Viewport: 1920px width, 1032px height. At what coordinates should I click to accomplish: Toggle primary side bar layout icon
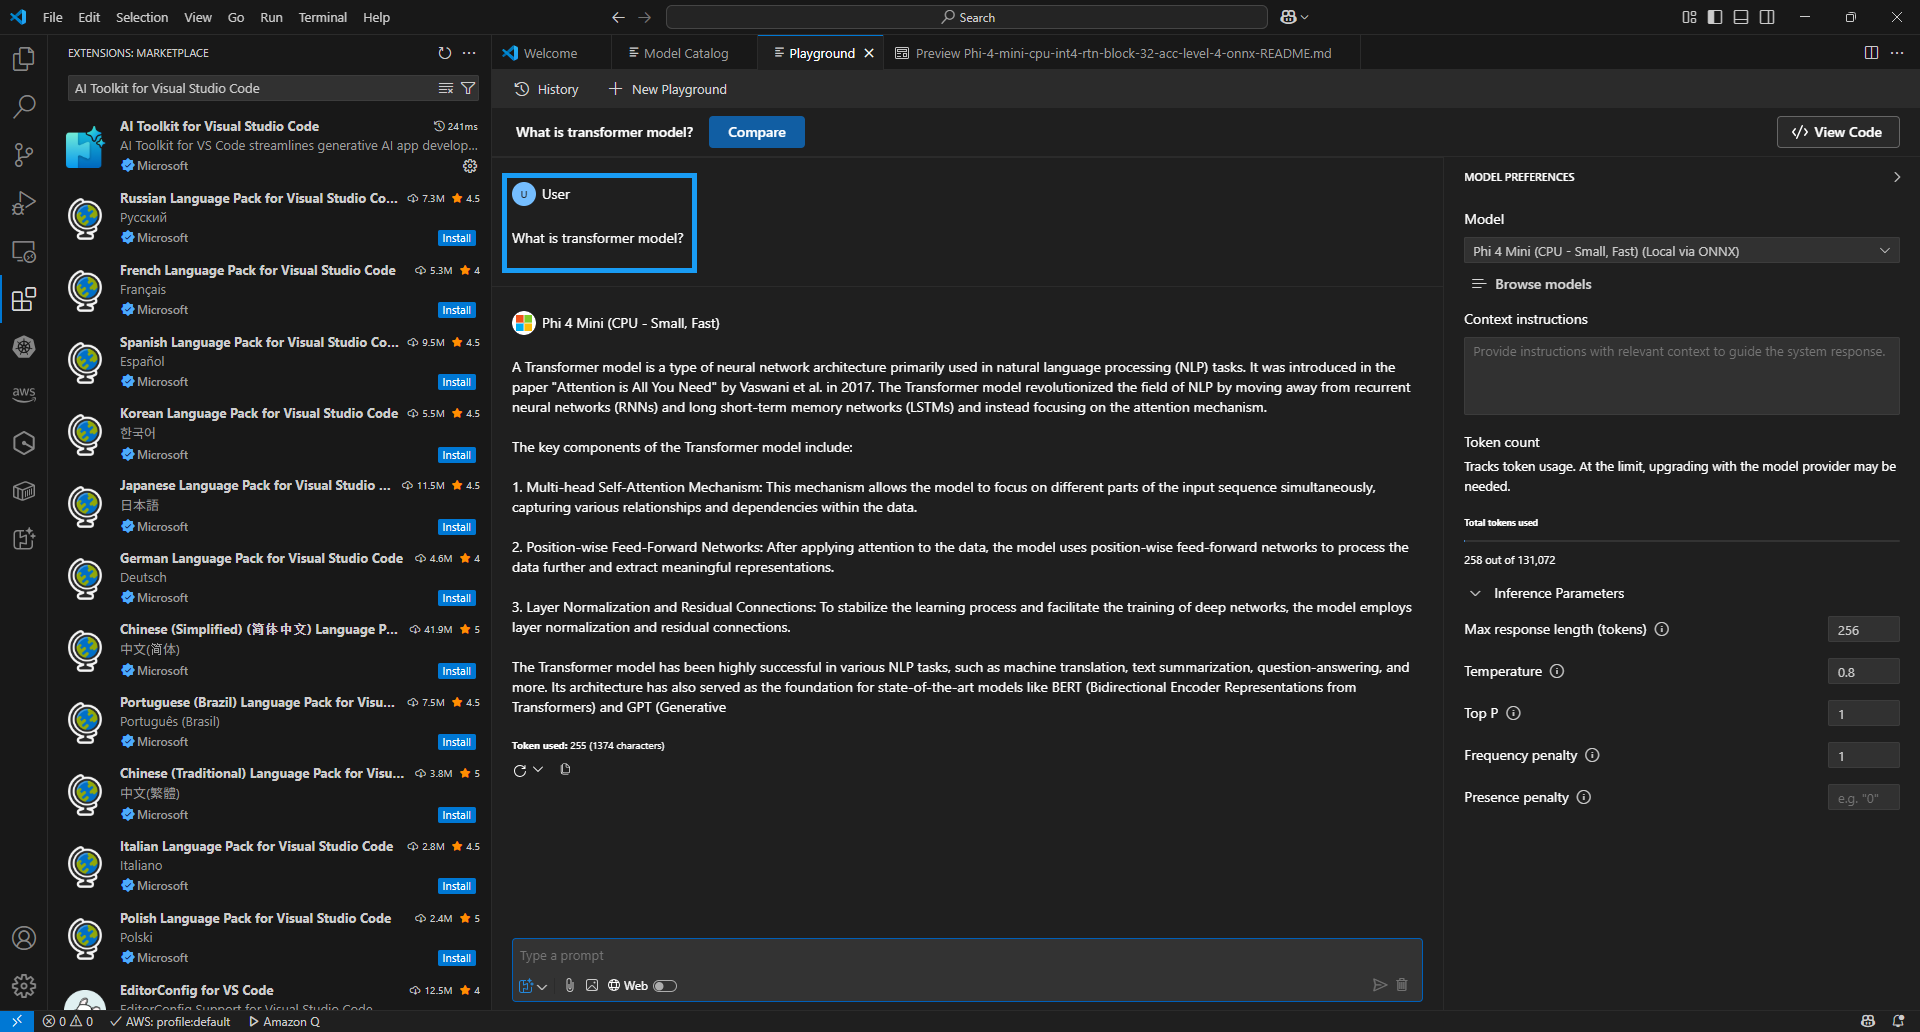click(1715, 17)
